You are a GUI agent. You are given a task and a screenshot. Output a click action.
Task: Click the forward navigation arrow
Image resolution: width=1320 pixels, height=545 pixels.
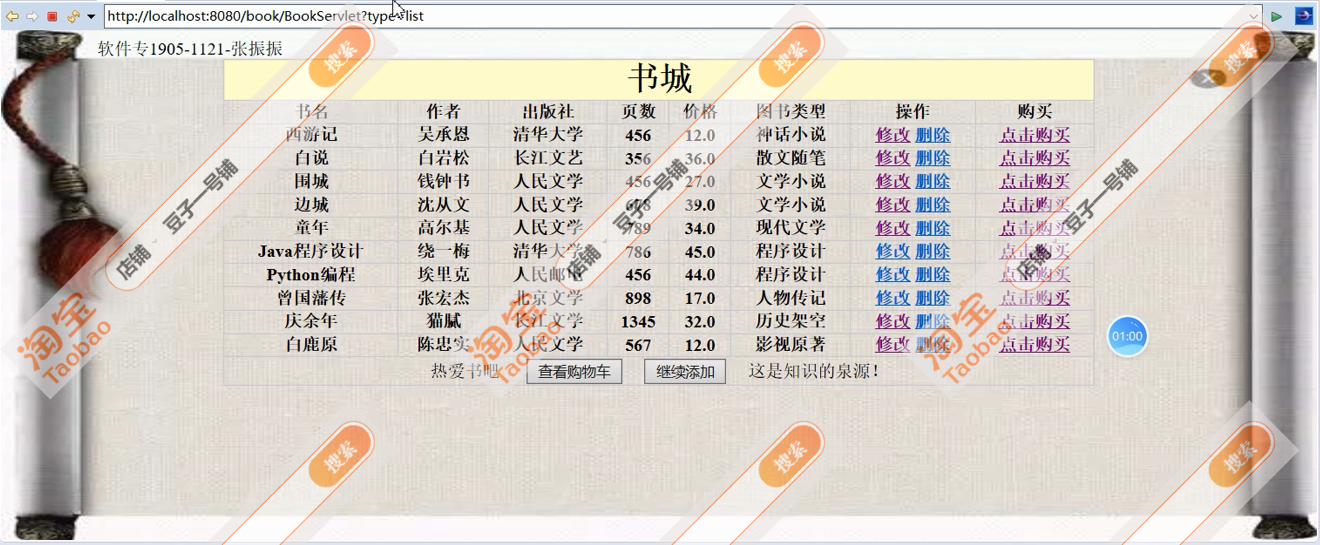tap(32, 16)
